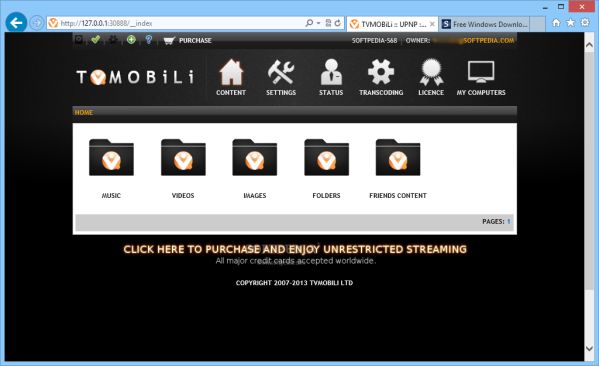Expand the address bar search dropdown arrow

click(318, 23)
